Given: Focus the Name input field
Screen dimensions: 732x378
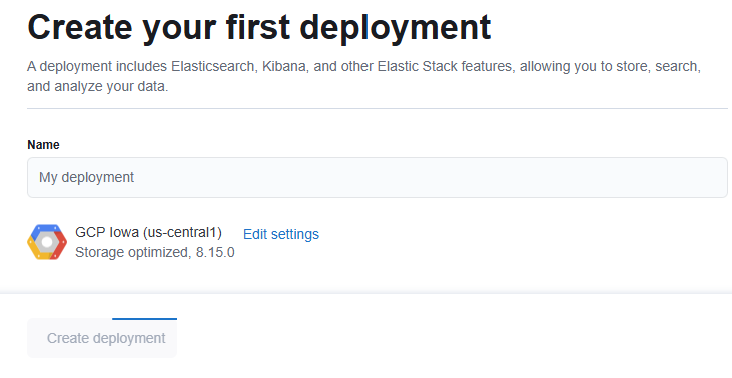Looking at the screenshot, I should (x=377, y=177).
